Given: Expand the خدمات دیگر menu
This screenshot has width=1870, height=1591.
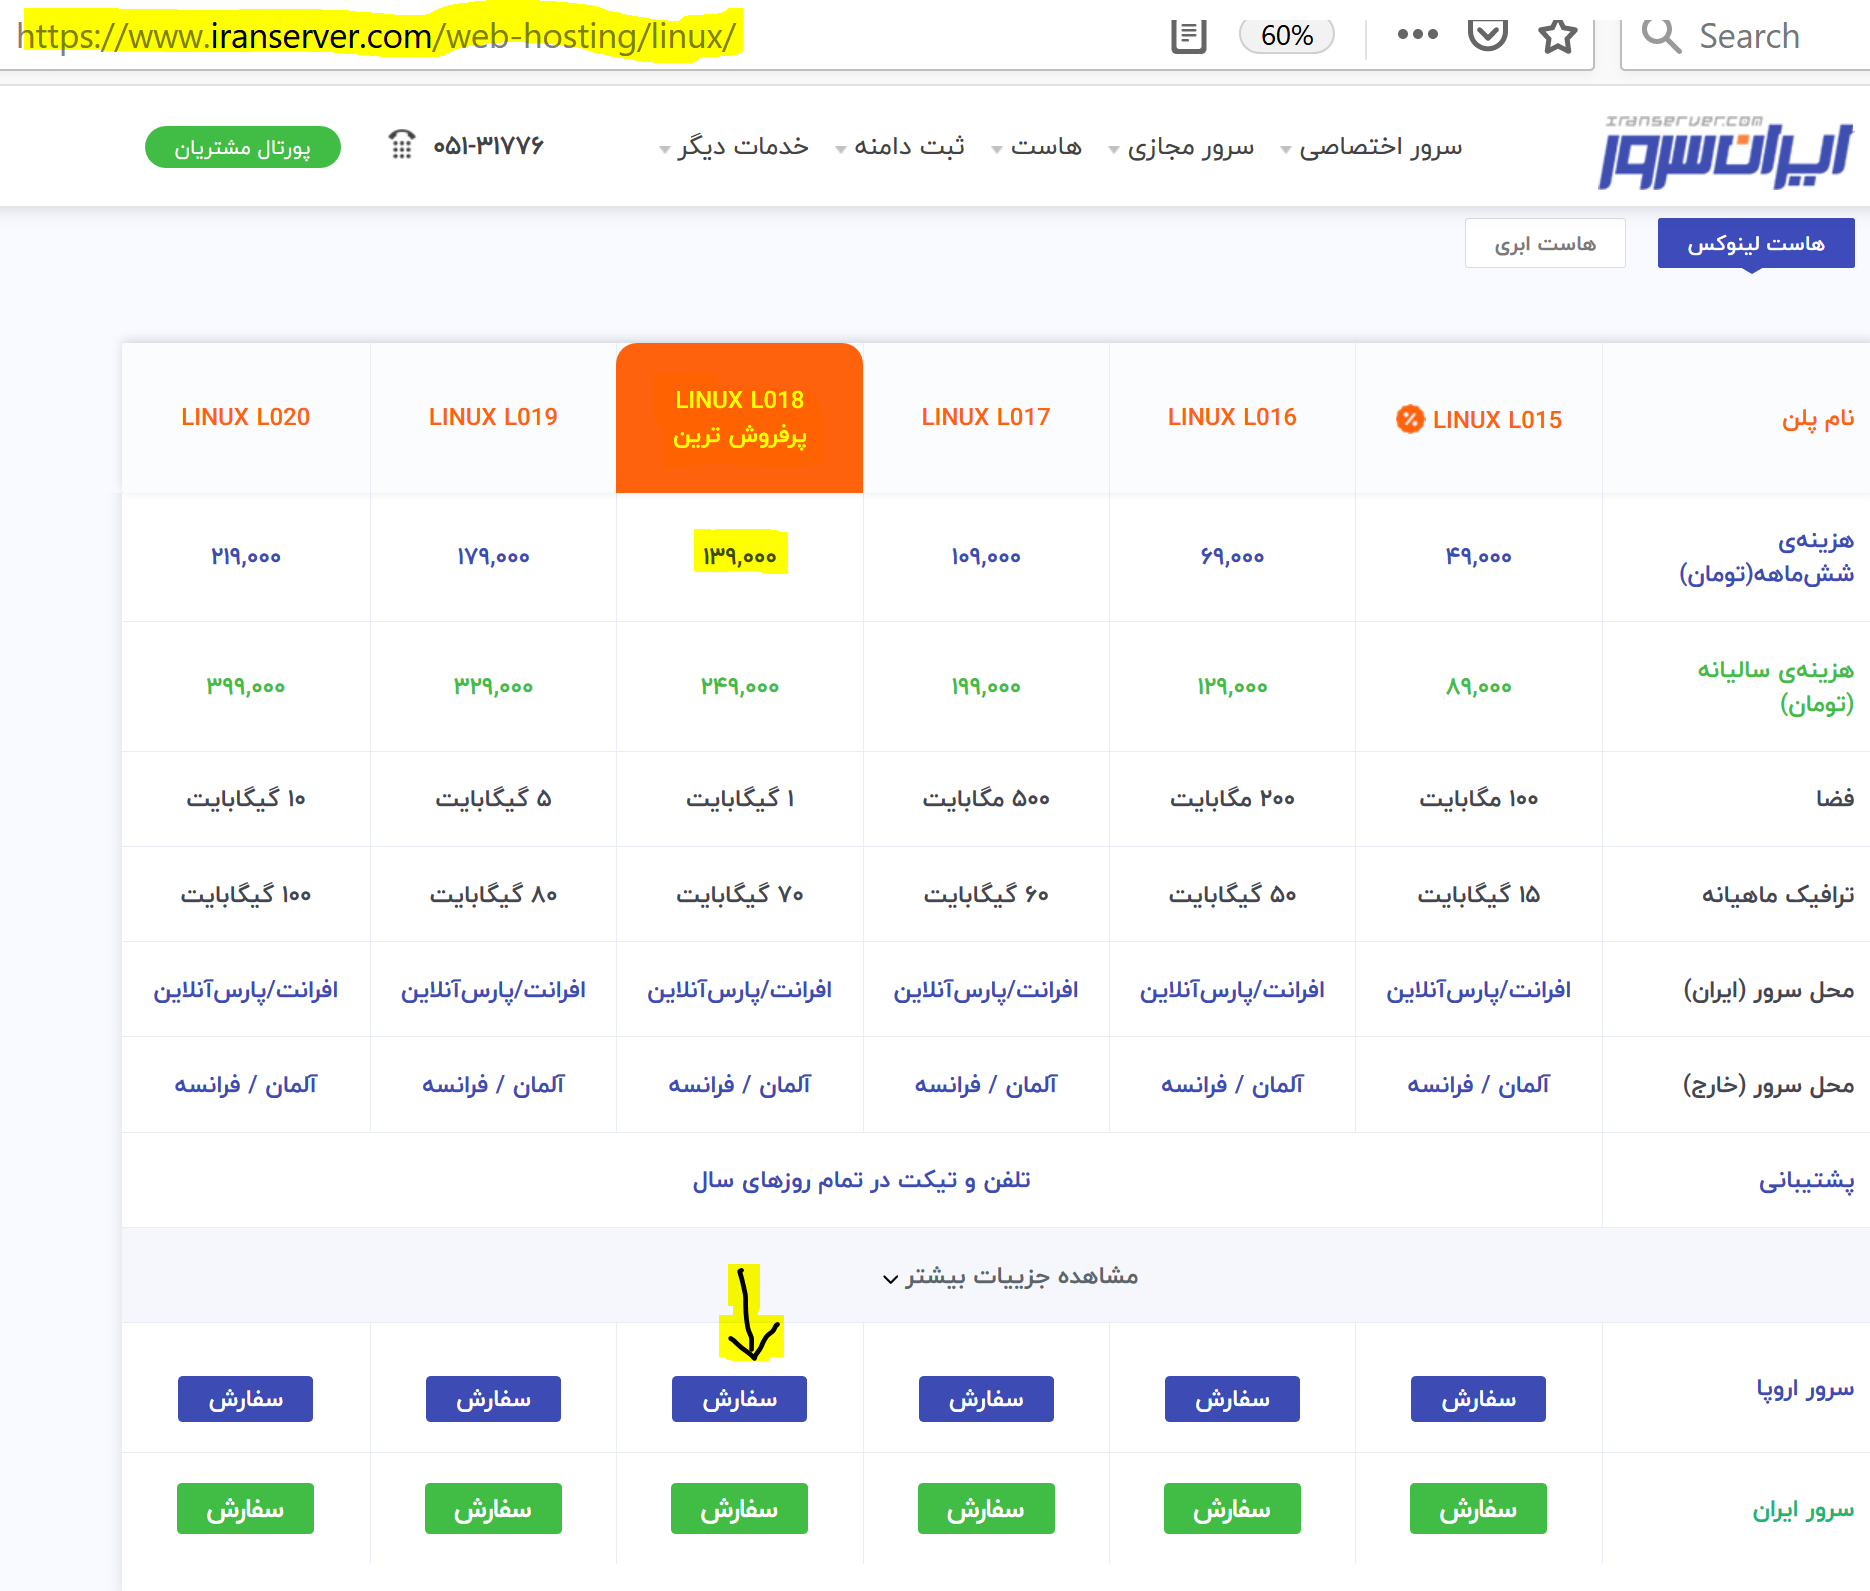Looking at the screenshot, I should [x=734, y=147].
